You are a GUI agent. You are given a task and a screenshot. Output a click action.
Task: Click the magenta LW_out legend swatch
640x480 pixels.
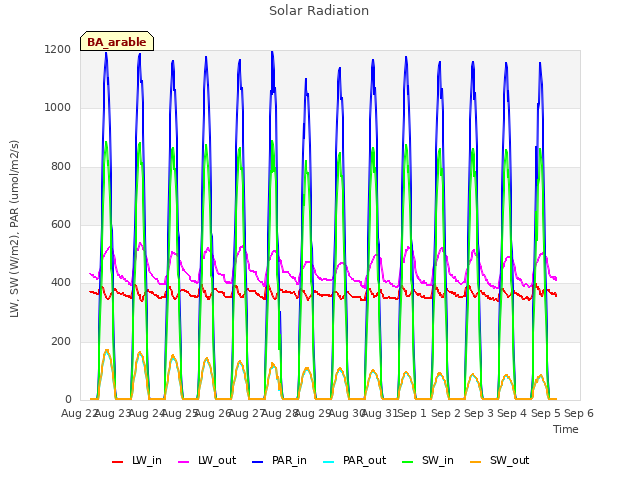point(184,462)
